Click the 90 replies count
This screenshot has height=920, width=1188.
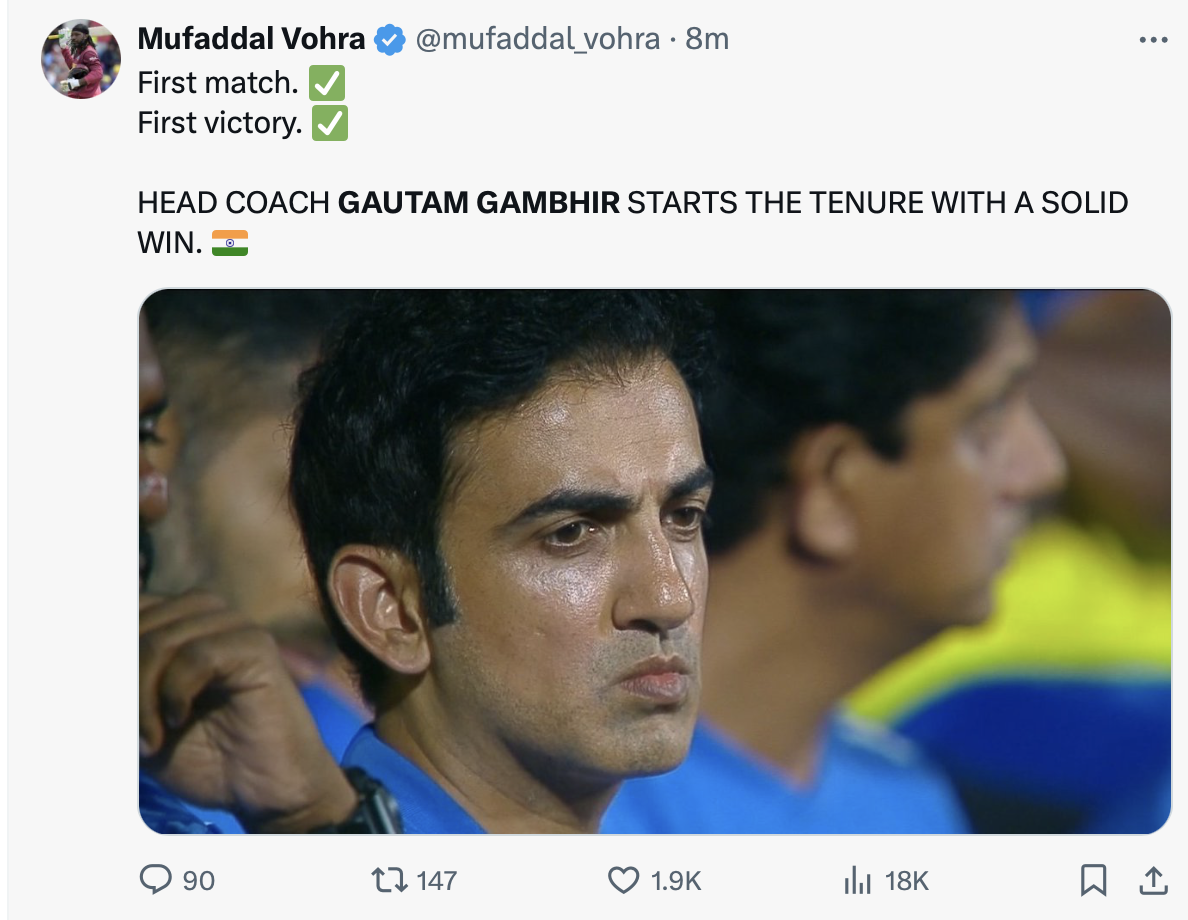pyautogui.click(x=199, y=881)
